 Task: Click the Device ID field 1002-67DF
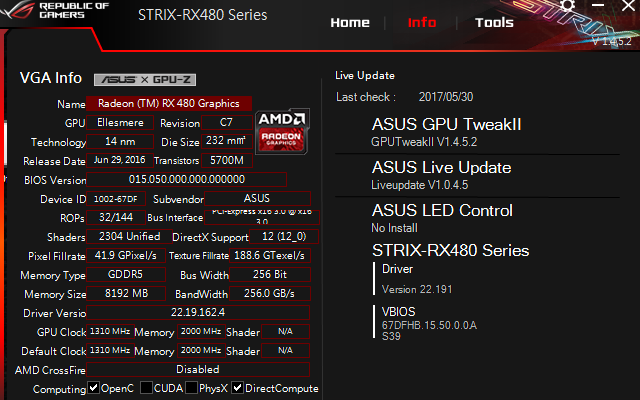[116, 198]
